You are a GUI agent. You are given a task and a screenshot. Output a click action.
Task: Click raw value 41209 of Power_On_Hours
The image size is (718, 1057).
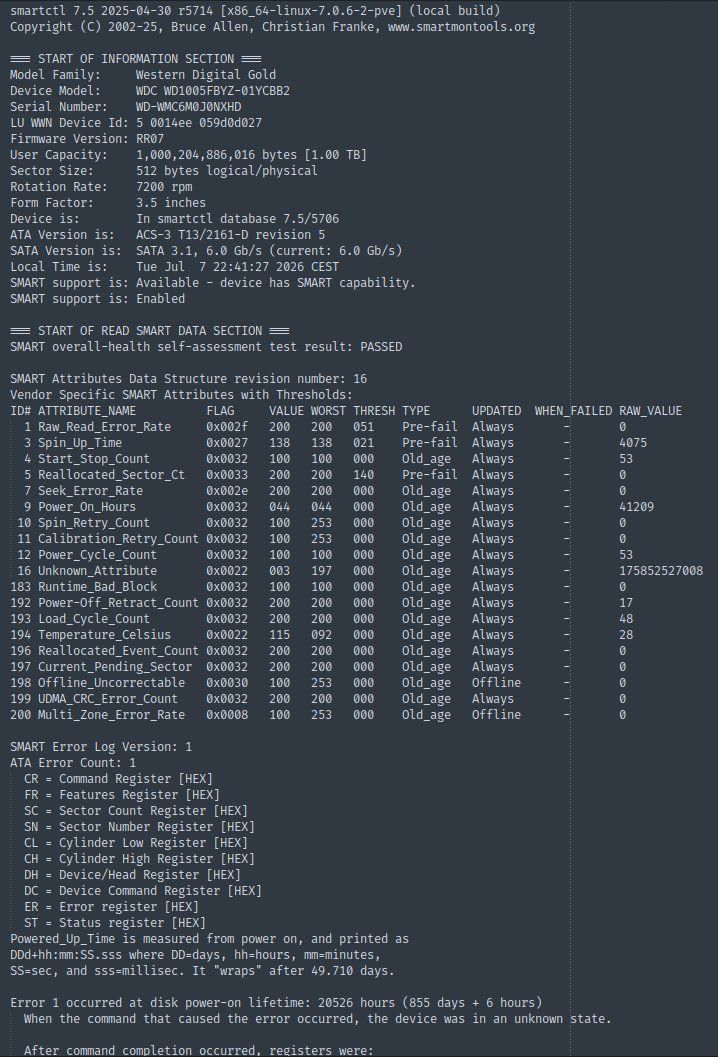click(x=636, y=507)
